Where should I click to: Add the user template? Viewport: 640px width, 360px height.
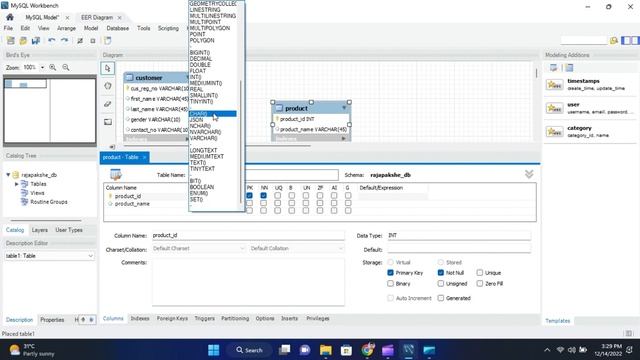[x=590, y=108]
